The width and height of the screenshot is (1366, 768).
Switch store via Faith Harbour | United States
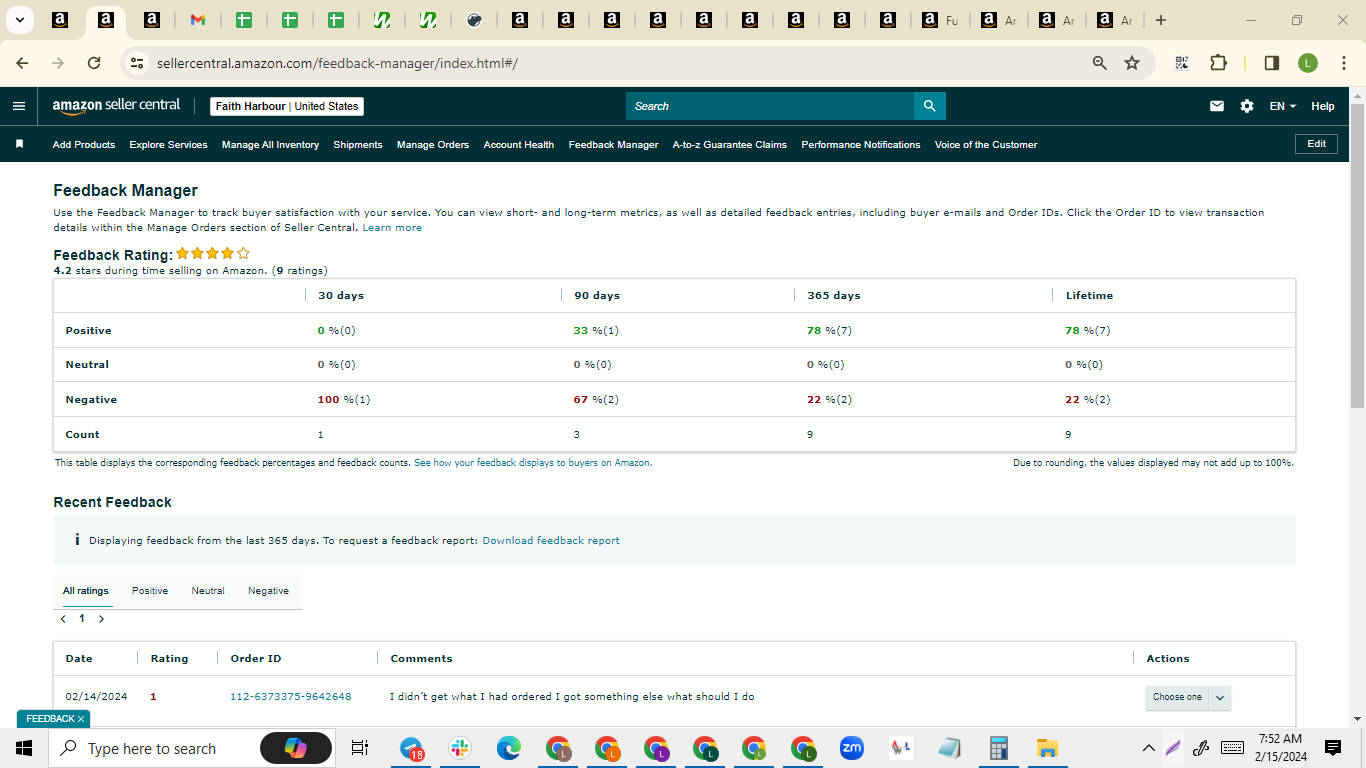(x=287, y=106)
